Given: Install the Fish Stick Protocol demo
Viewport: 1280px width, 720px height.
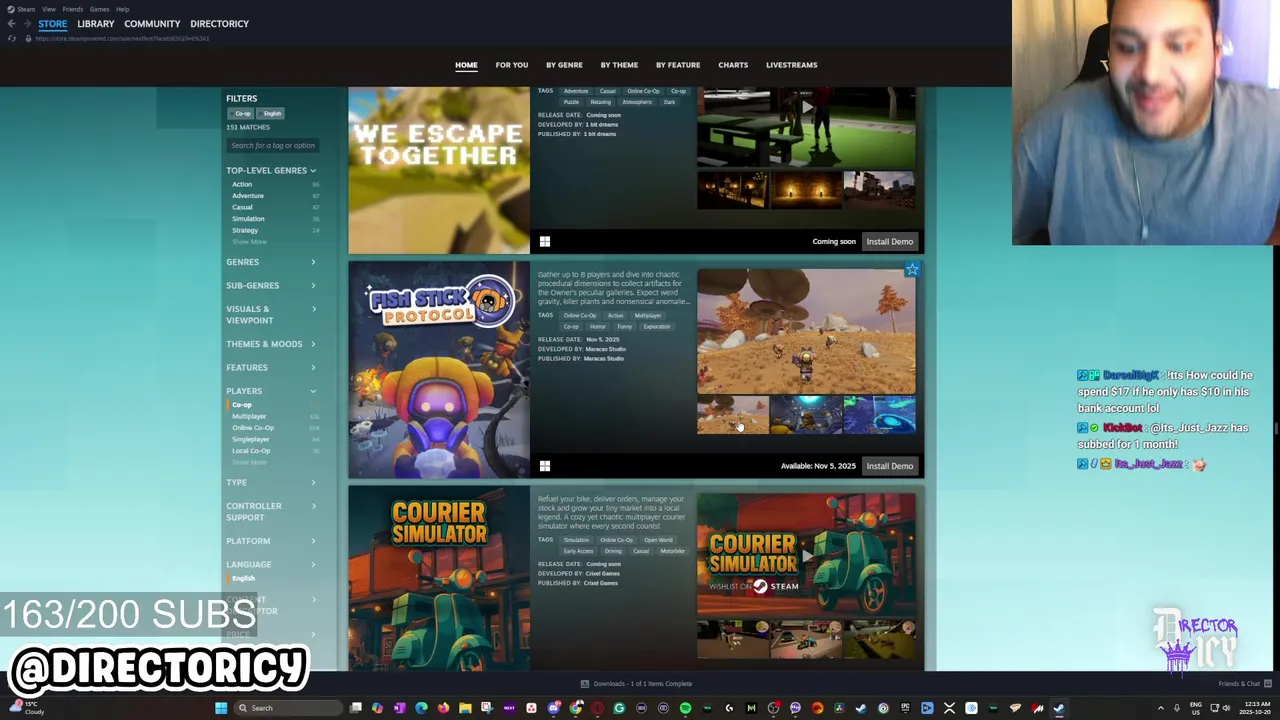Looking at the screenshot, I should [x=889, y=466].
